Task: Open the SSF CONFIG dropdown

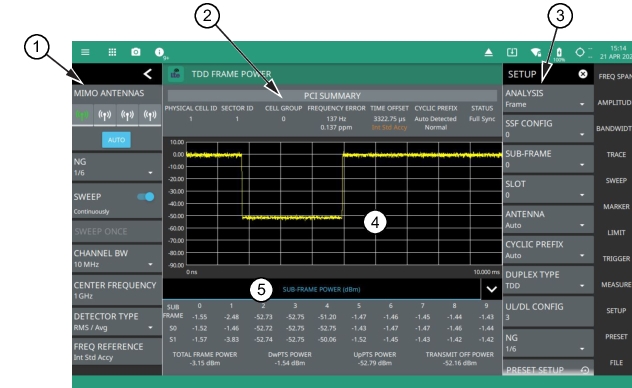Action: (548, 129)
